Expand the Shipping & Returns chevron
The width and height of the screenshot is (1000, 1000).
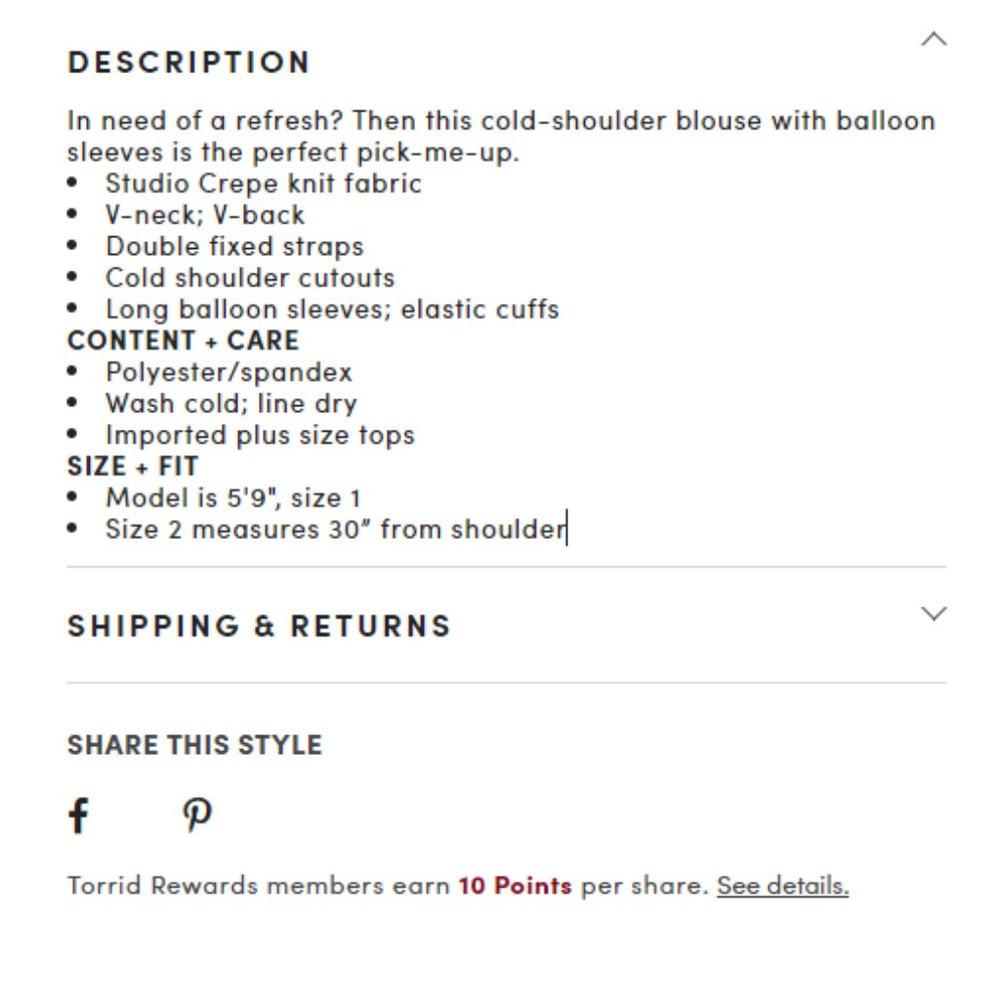pyautogui.click(x=933, y=614)
